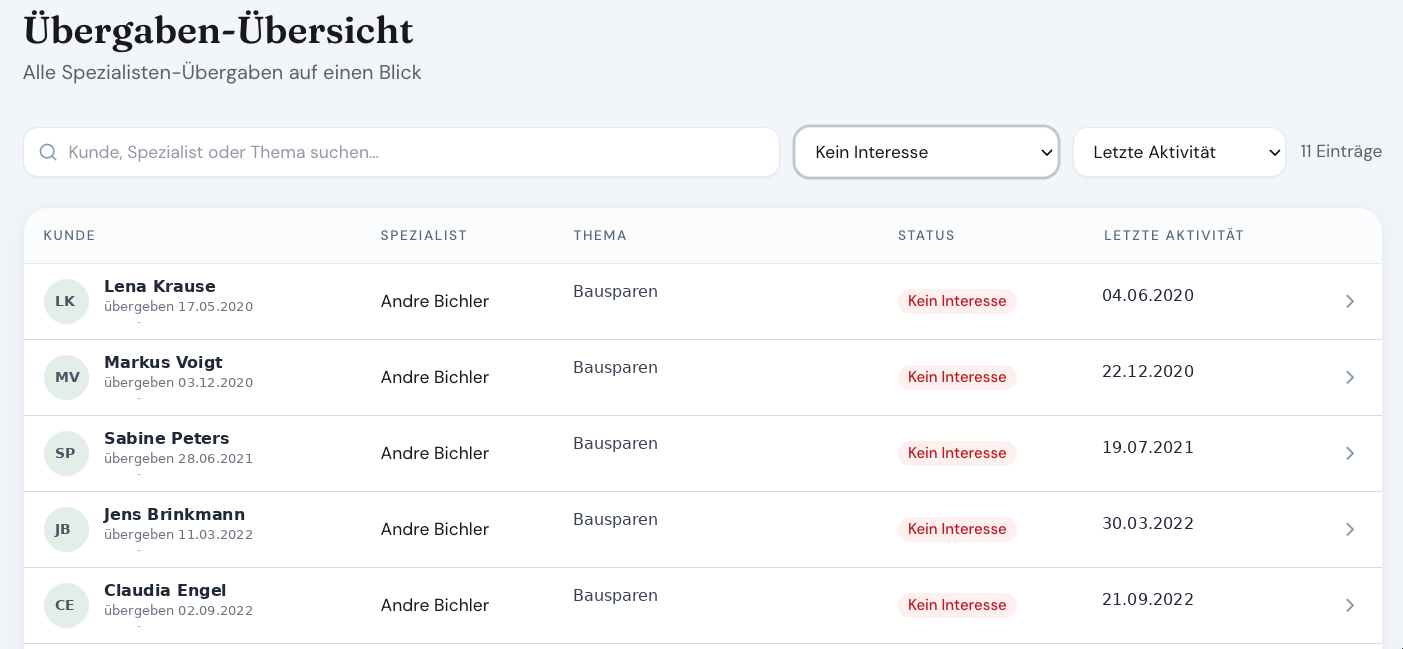Click the LK avatar circle
Viewport: 1403px width, 649px height.
66,301
